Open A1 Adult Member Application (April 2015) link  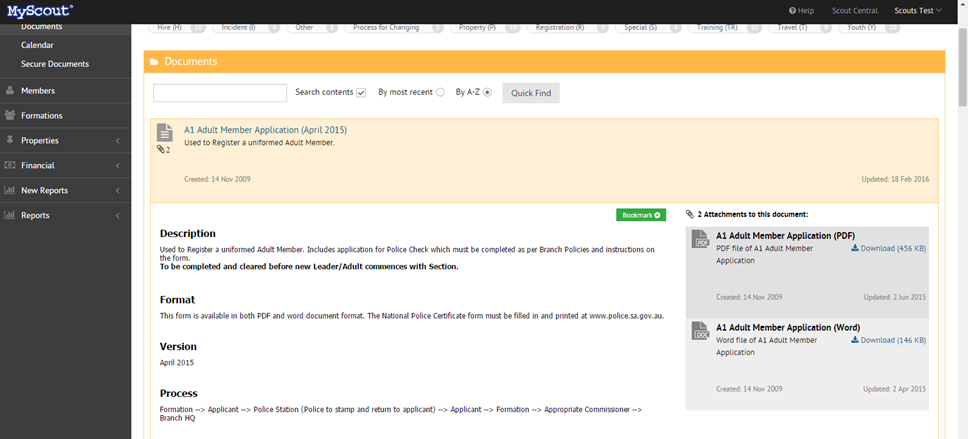265,130
